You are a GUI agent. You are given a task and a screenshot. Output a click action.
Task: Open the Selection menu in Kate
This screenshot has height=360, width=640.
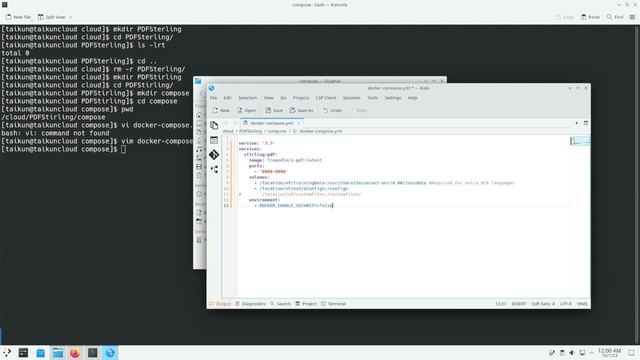(247, 98)
